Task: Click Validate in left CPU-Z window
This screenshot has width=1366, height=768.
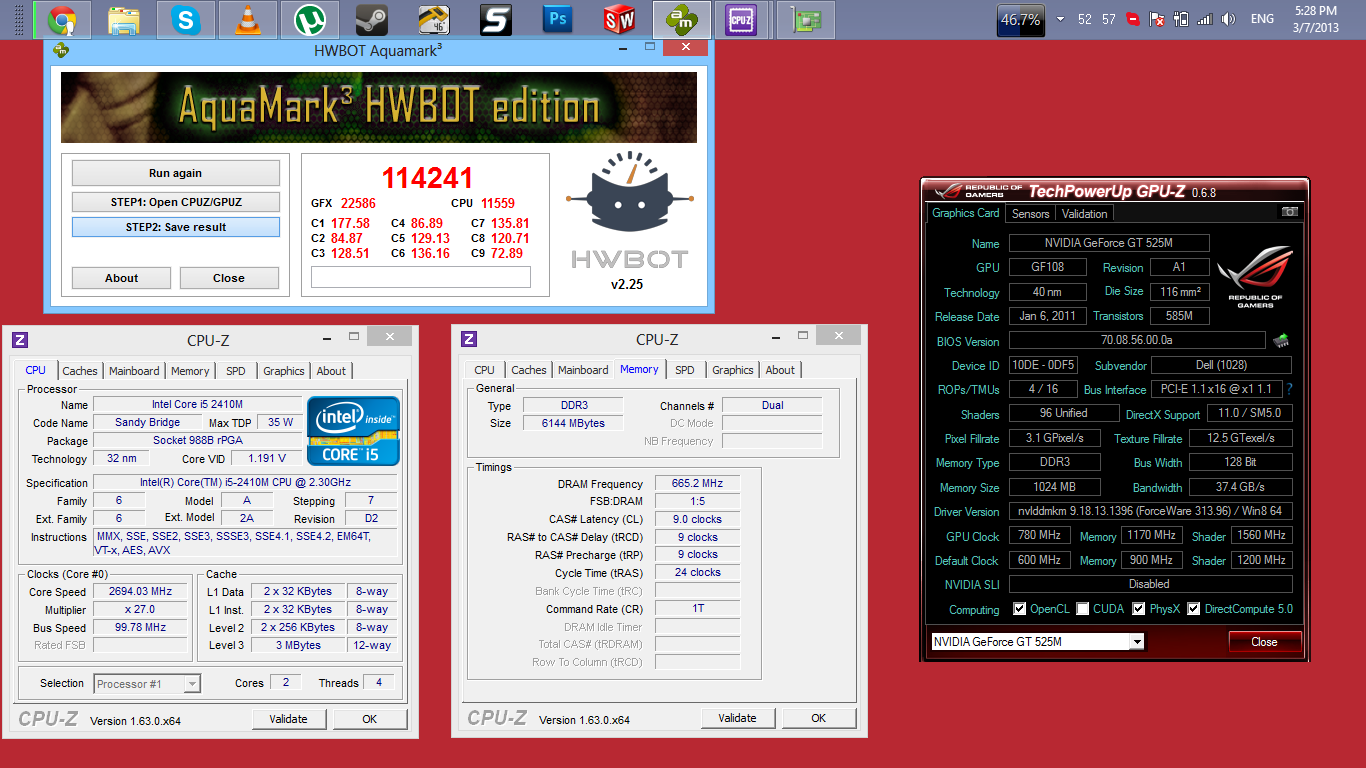Action: 288,718
